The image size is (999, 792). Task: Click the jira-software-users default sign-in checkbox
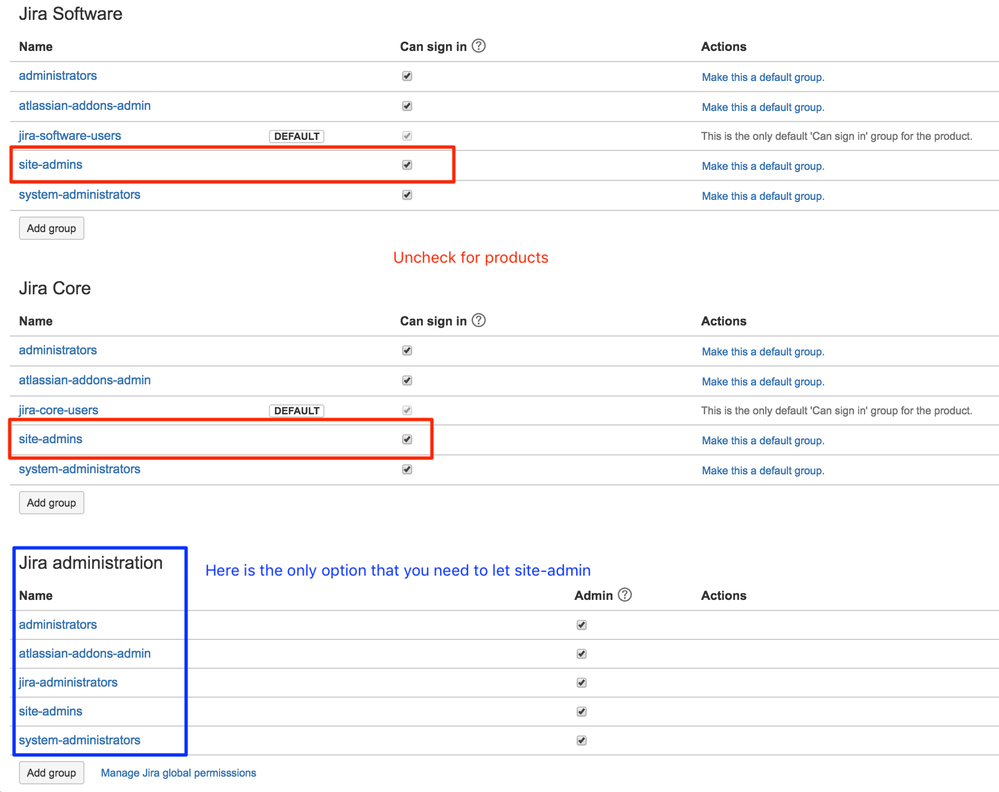click(x=407, y=136)
